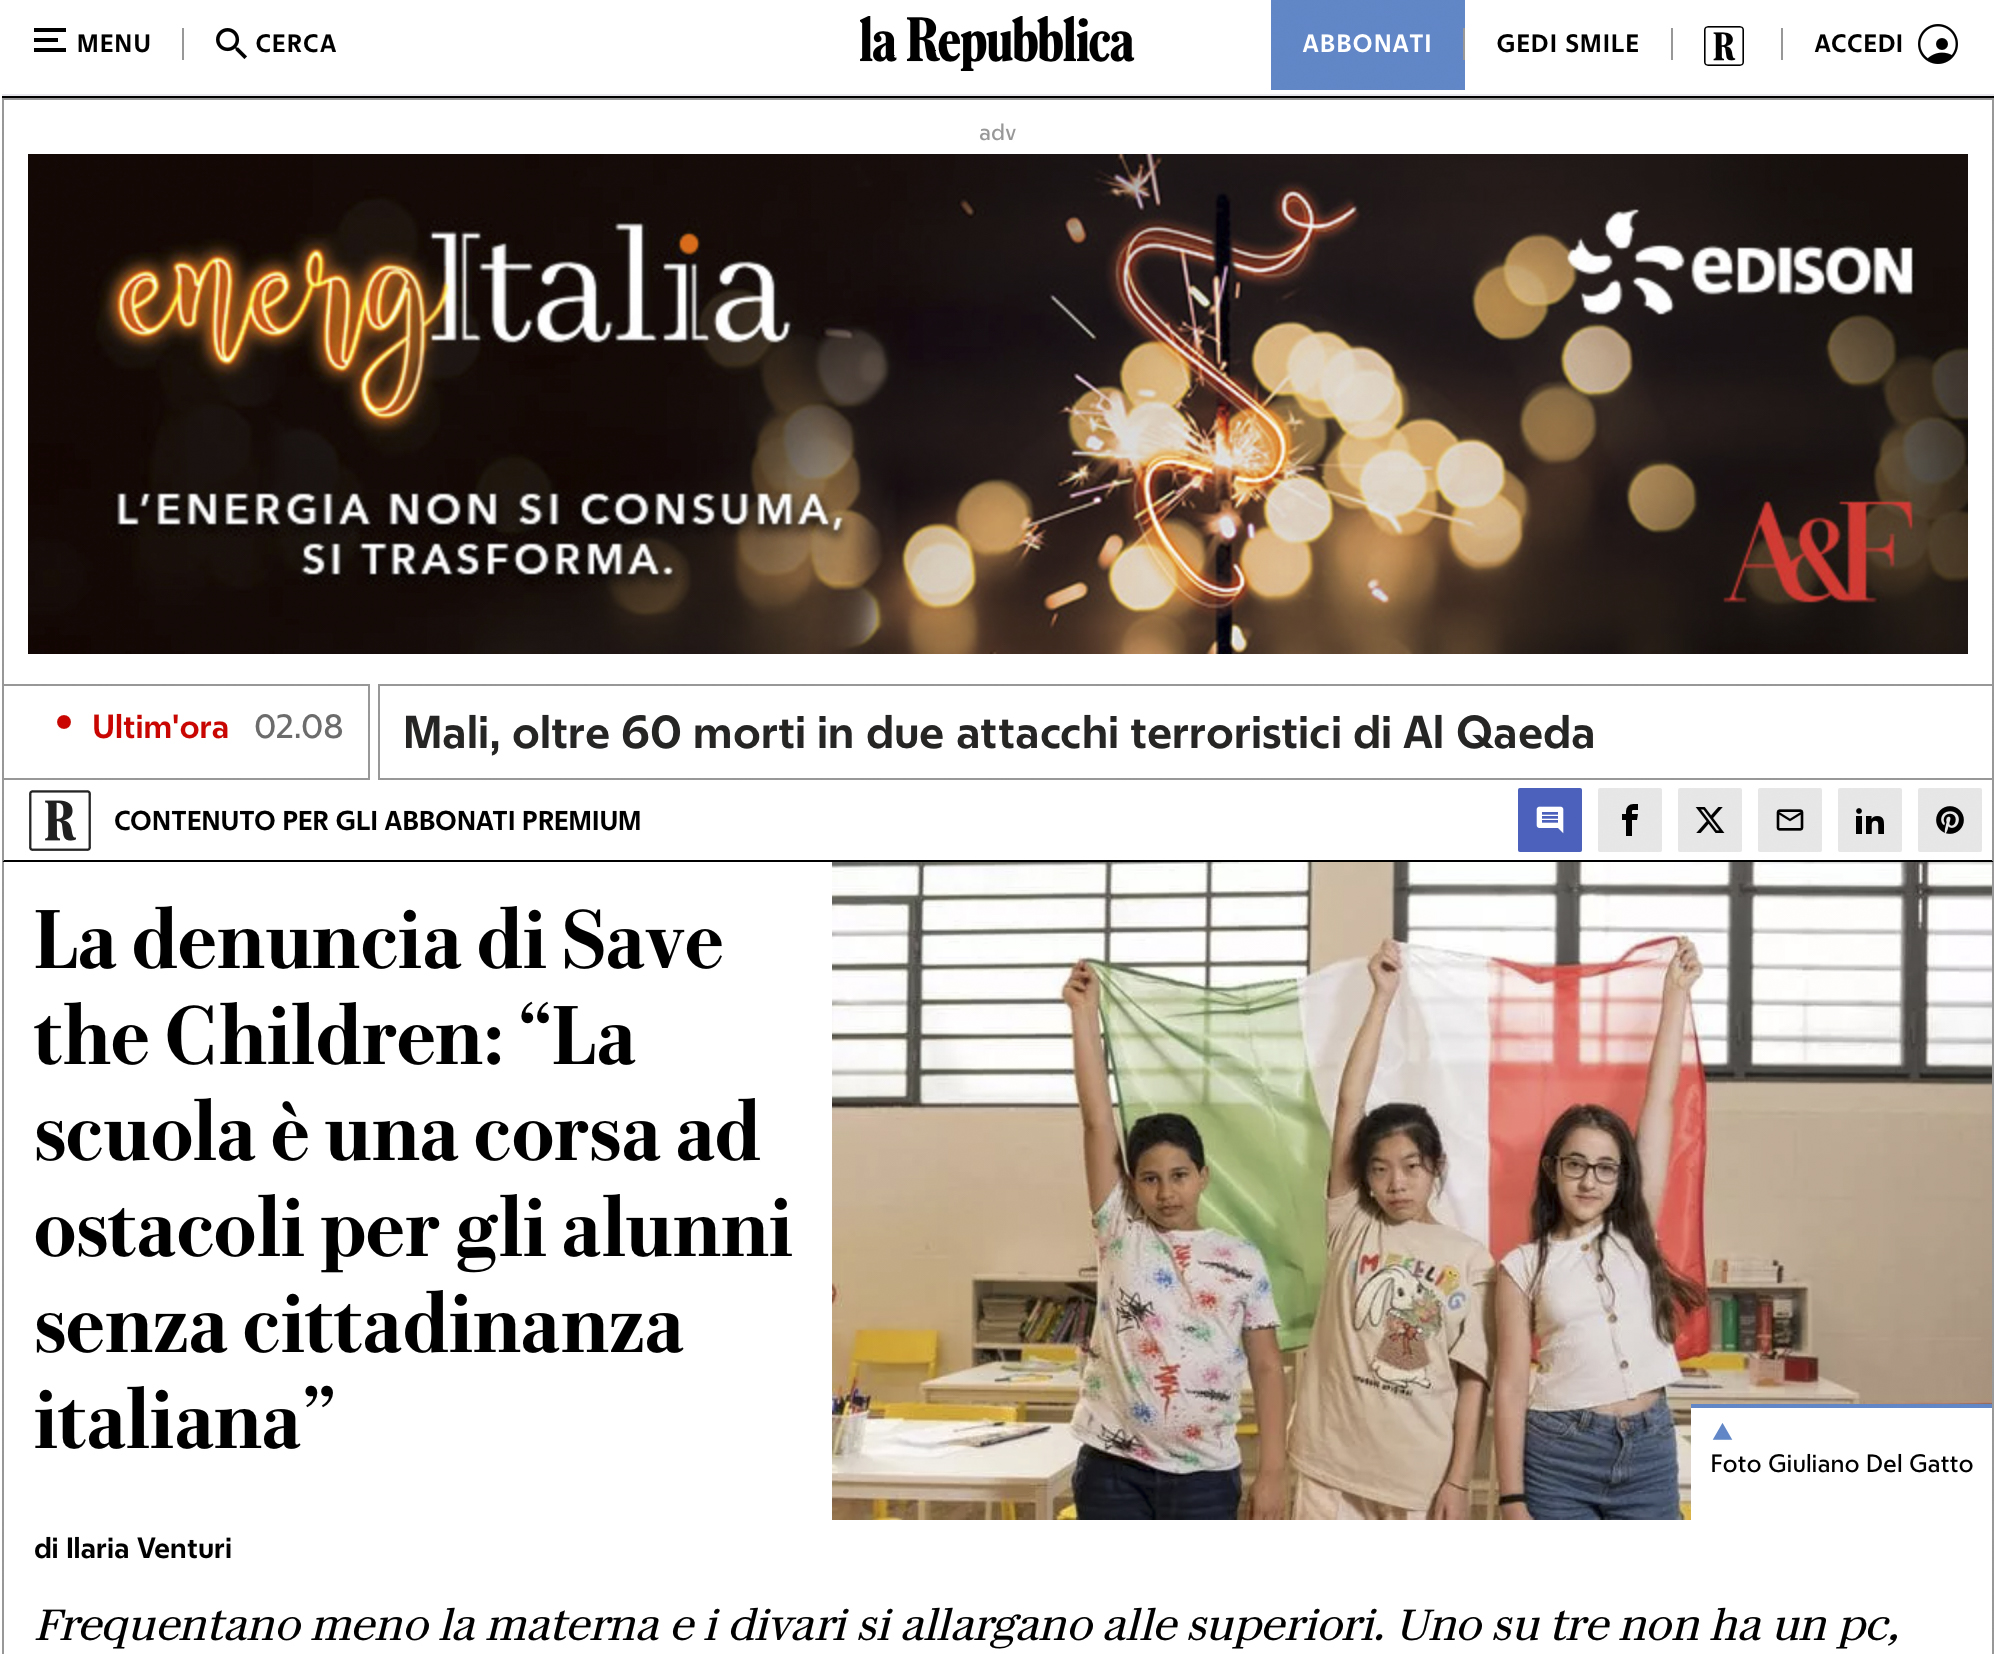
Task: Open the R premium logo in header
Action: (x=1723, y=45)
